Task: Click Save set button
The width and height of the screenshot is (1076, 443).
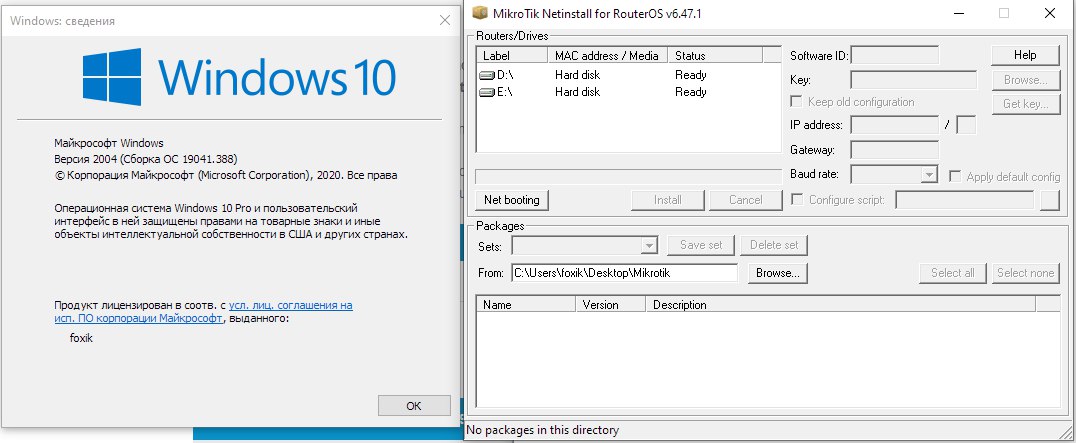Action: [700, 245]
